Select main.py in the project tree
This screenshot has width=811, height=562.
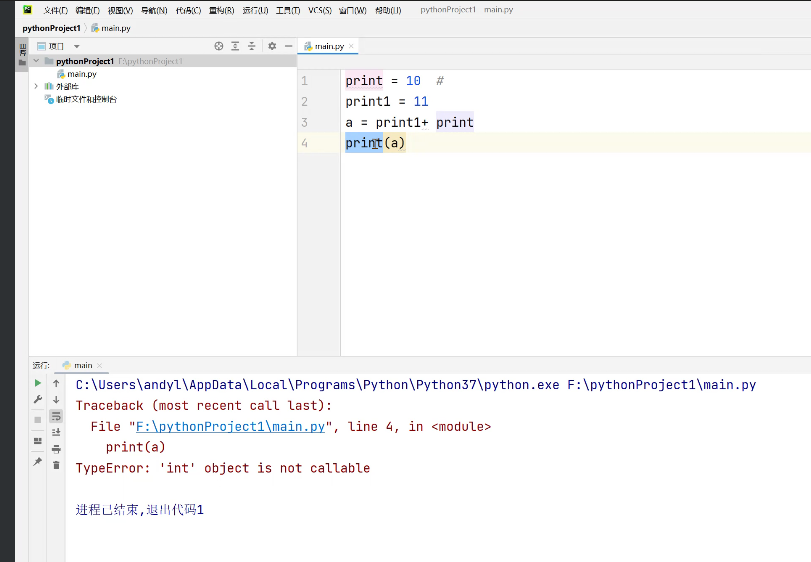coord(81,74)
